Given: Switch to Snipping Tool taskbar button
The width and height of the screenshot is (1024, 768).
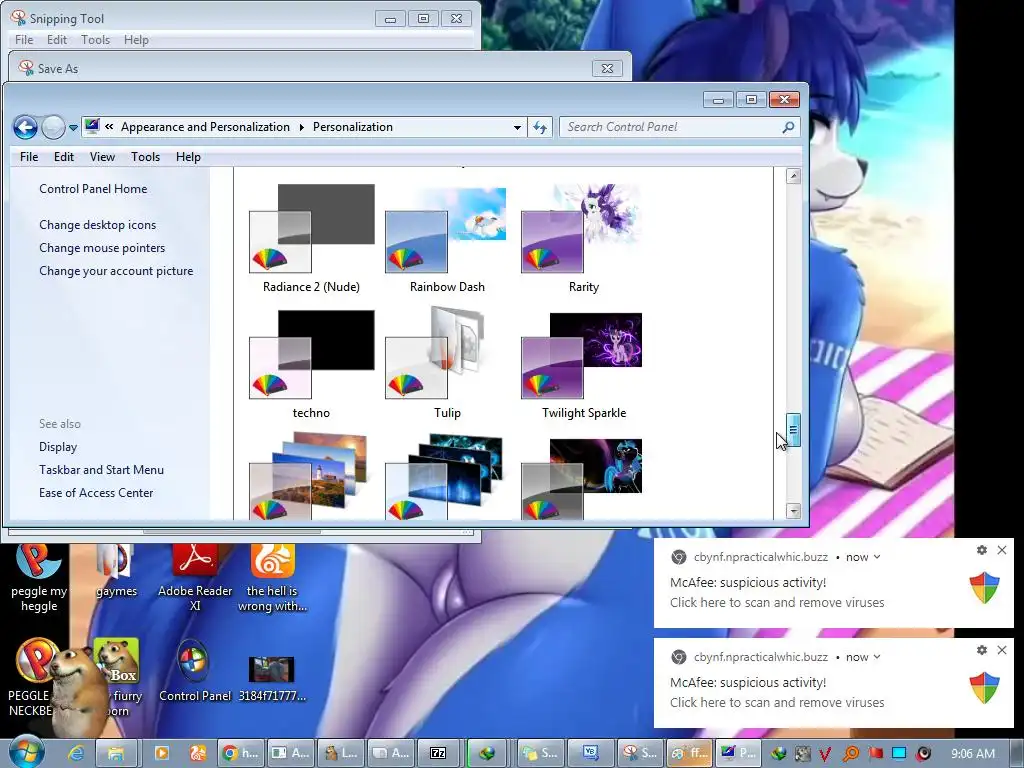Looking at the screenshot, I should click(640, 753).
